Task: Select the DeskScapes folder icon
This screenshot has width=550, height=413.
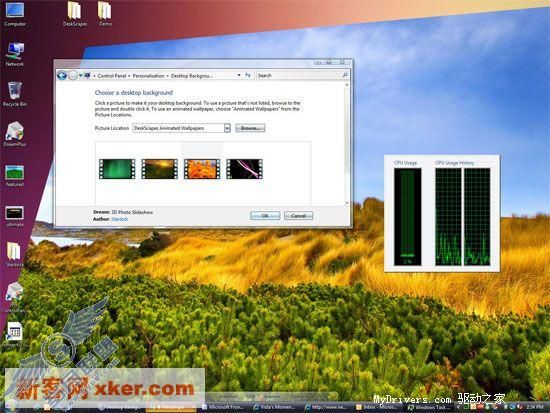Action: [x=75, y=14]
